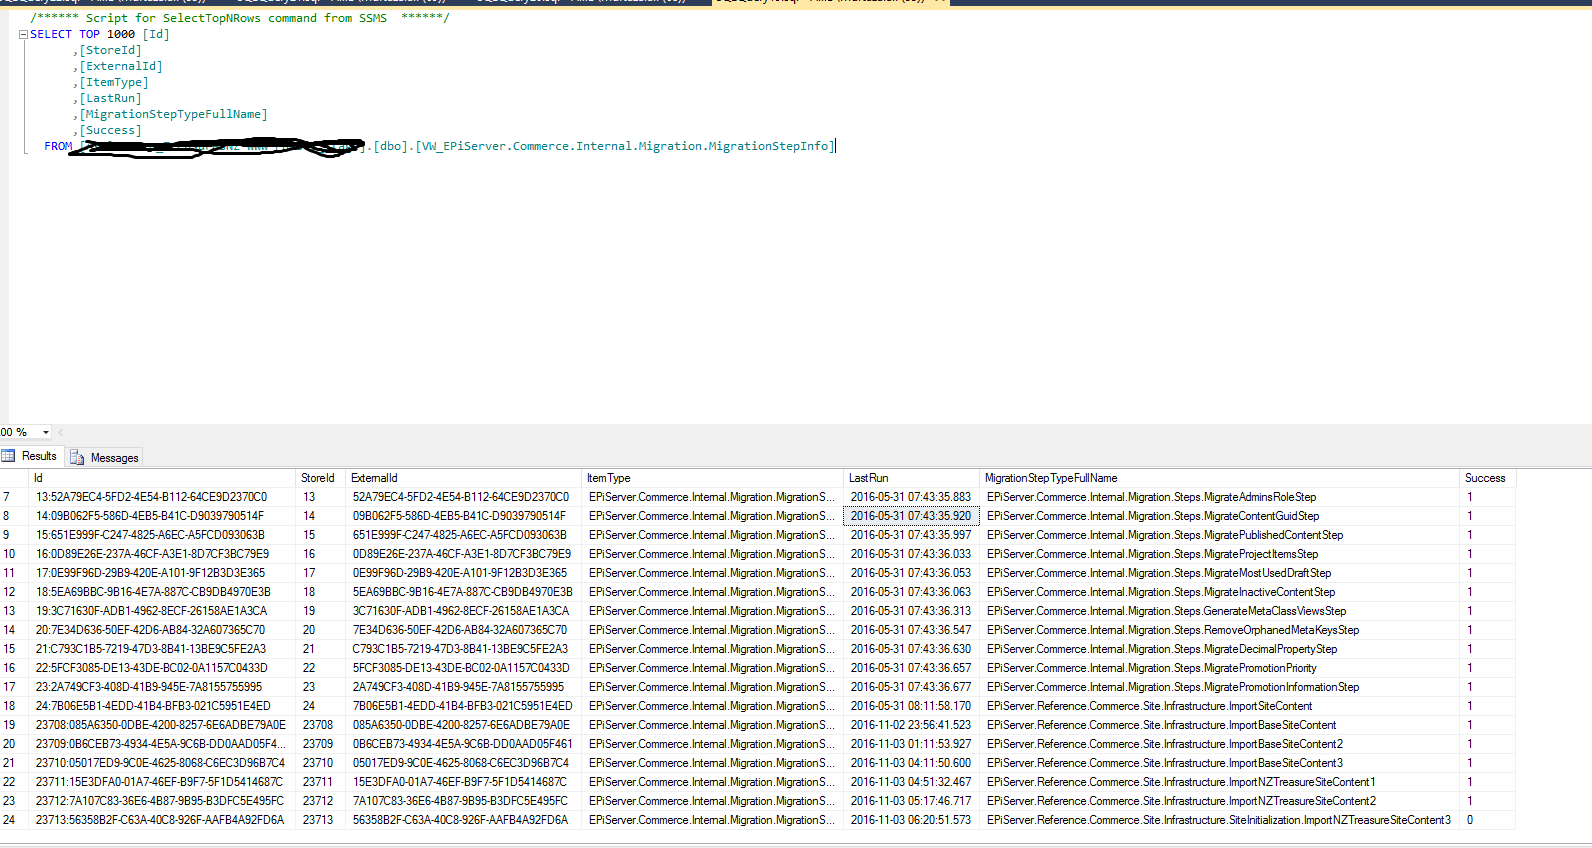Open the Messages tab
1592x848 pixels.
point(105,457)
